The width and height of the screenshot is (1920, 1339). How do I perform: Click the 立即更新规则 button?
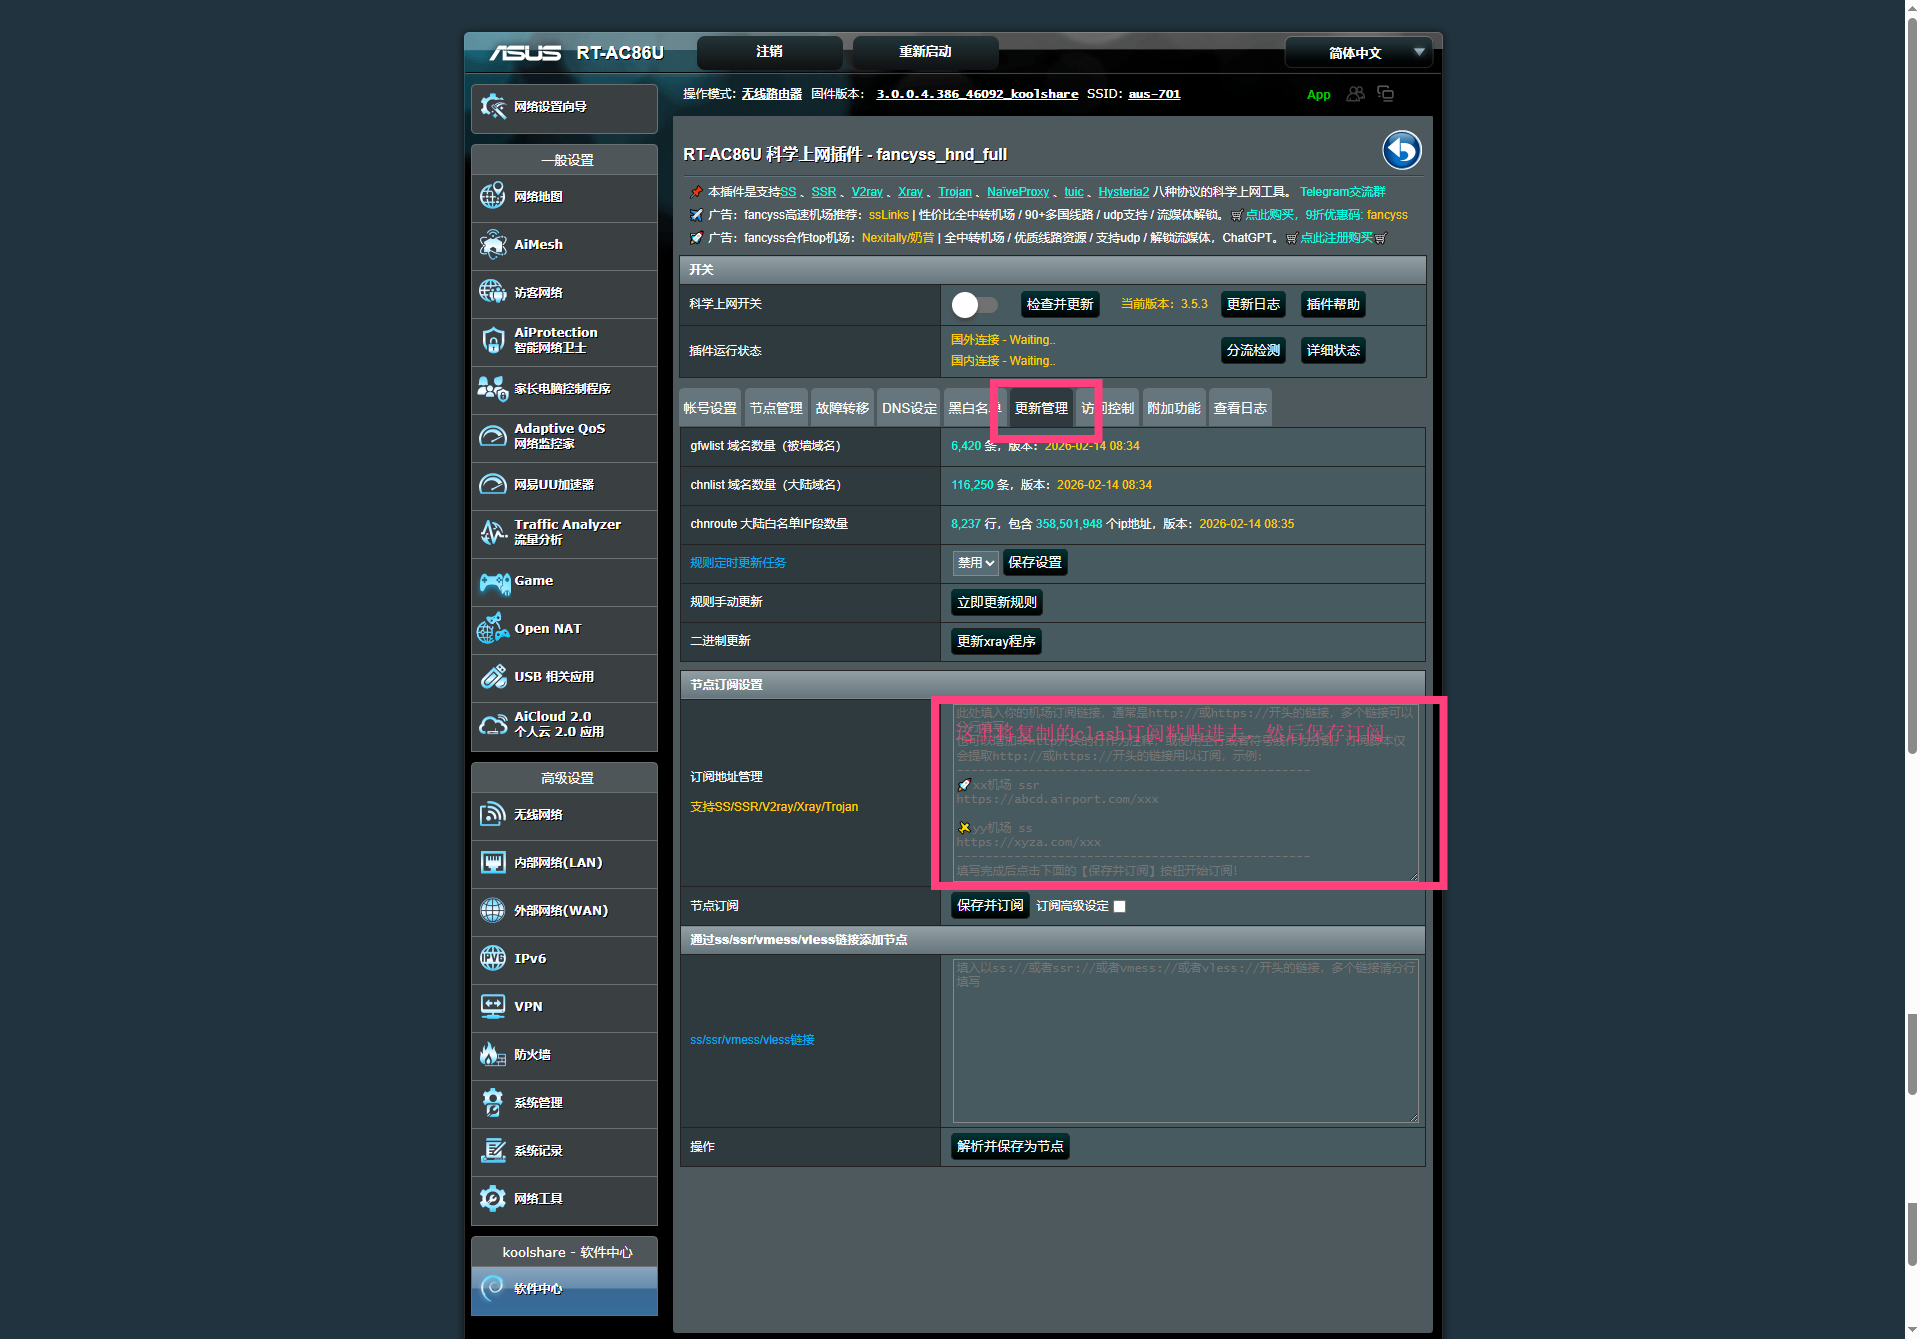click(996, 602)
